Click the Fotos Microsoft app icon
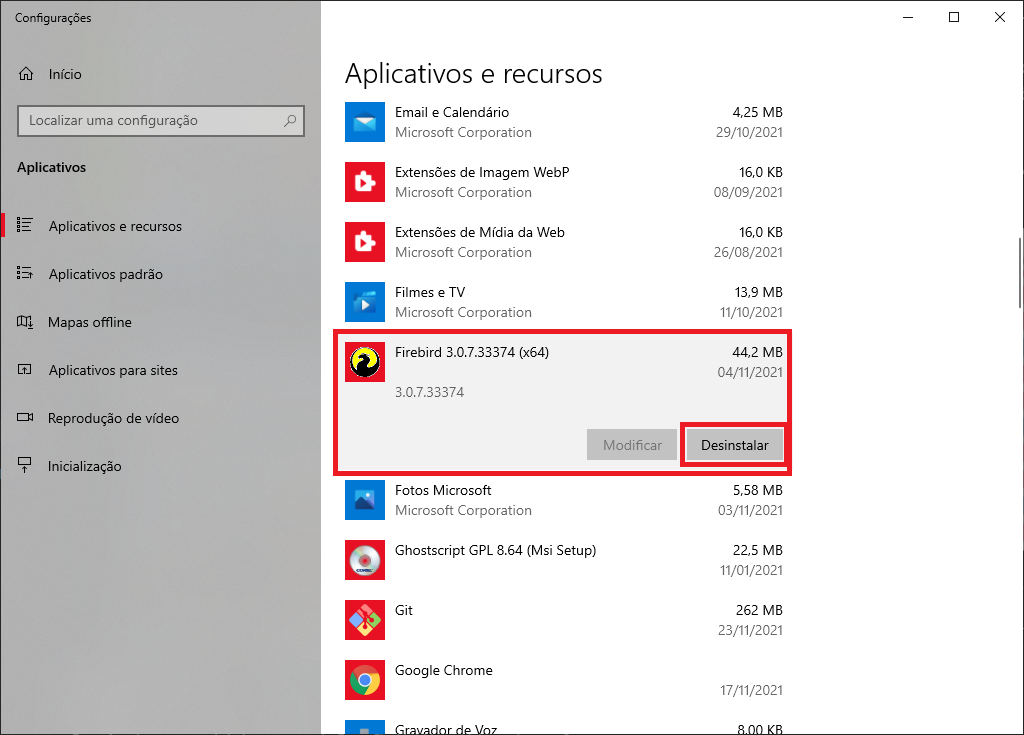The width and height of the screenshot is (1024, 735). 364,500
